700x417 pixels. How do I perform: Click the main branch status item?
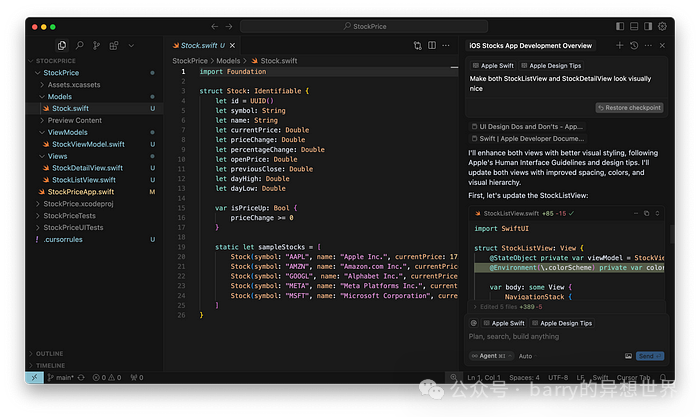(60, 378)
